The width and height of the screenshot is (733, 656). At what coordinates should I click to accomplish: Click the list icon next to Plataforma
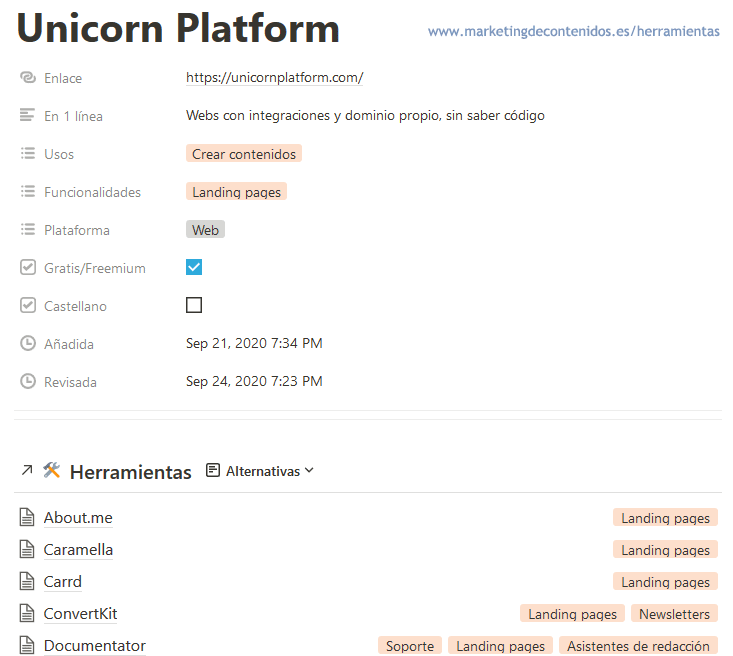pyautogui.click(x=28, y=229)
